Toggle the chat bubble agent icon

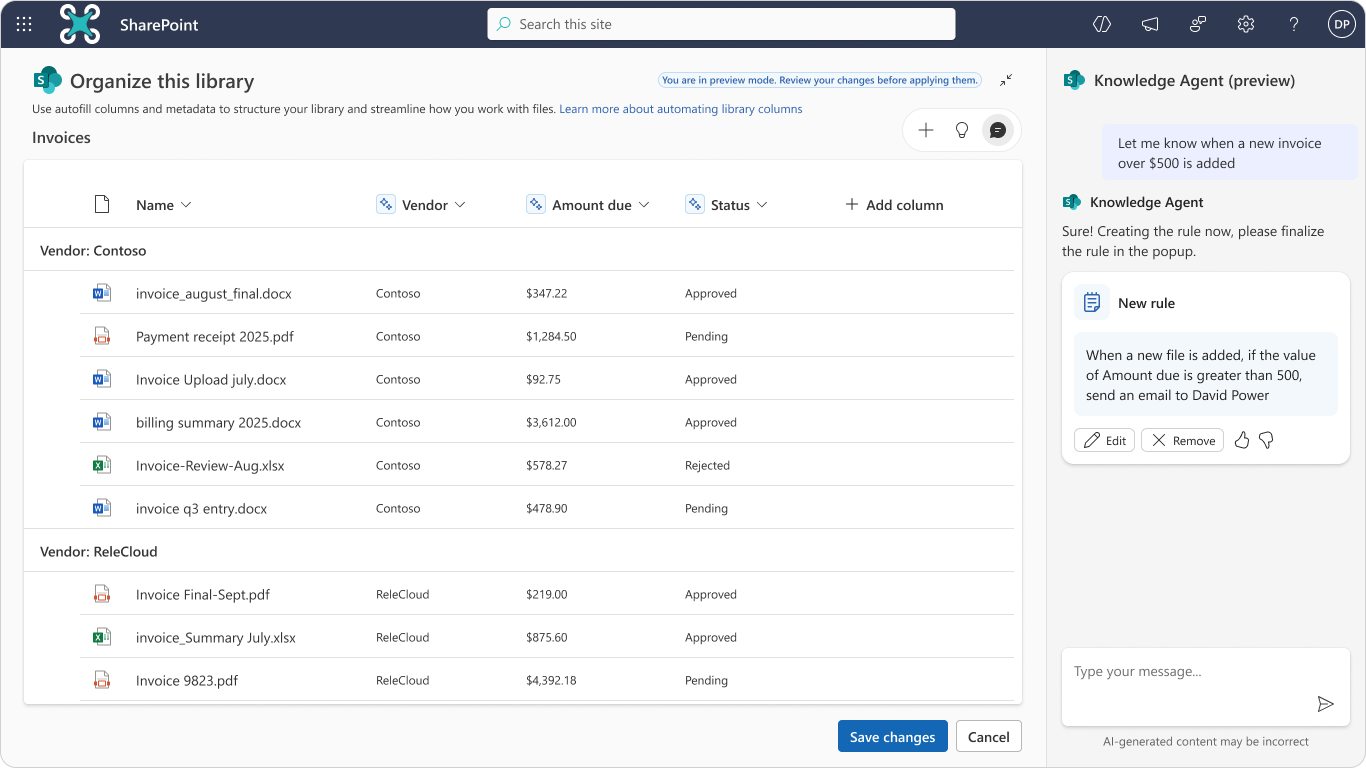coord(997,130)
